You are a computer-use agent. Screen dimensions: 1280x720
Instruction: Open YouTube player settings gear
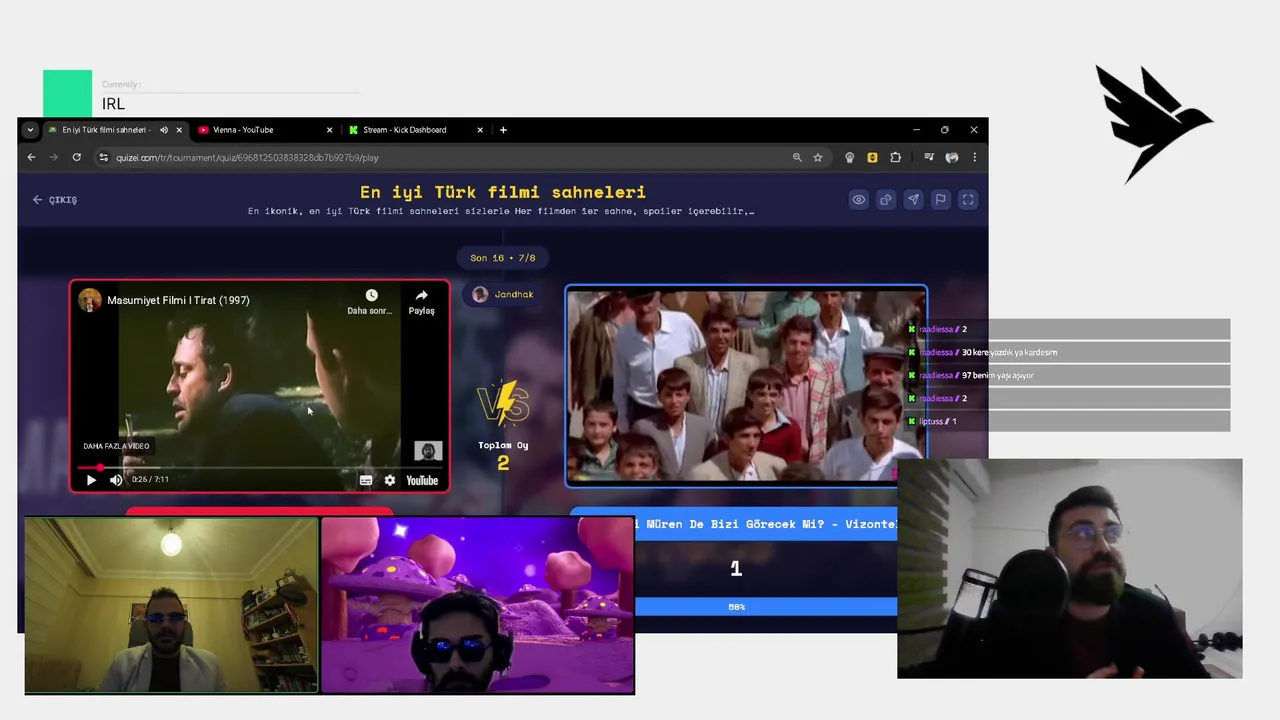coord(390,480)
